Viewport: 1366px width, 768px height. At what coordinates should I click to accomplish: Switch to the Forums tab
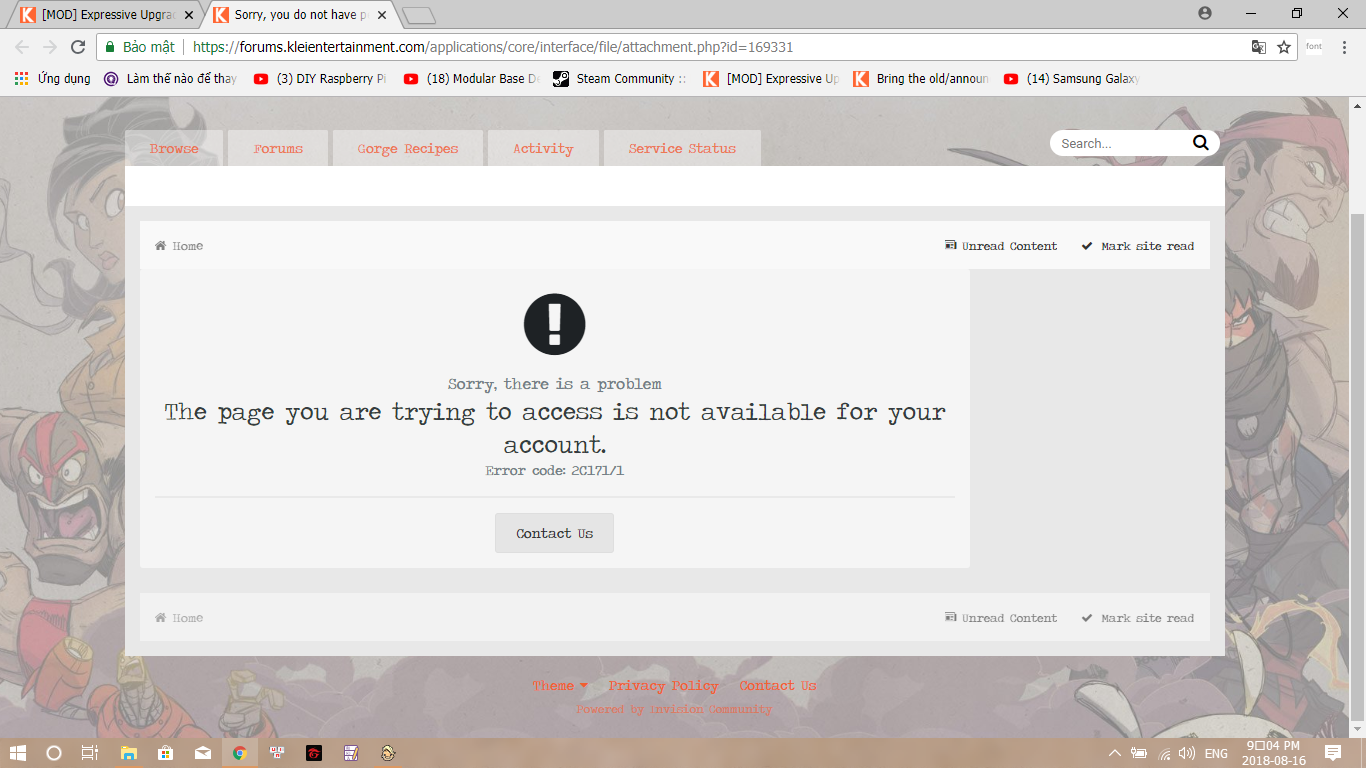[278, 149]
